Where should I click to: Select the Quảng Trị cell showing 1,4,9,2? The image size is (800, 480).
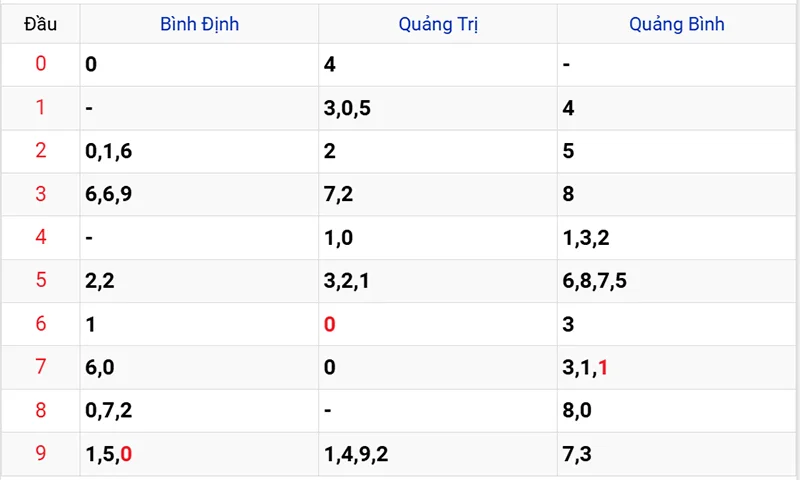(356, 454)
